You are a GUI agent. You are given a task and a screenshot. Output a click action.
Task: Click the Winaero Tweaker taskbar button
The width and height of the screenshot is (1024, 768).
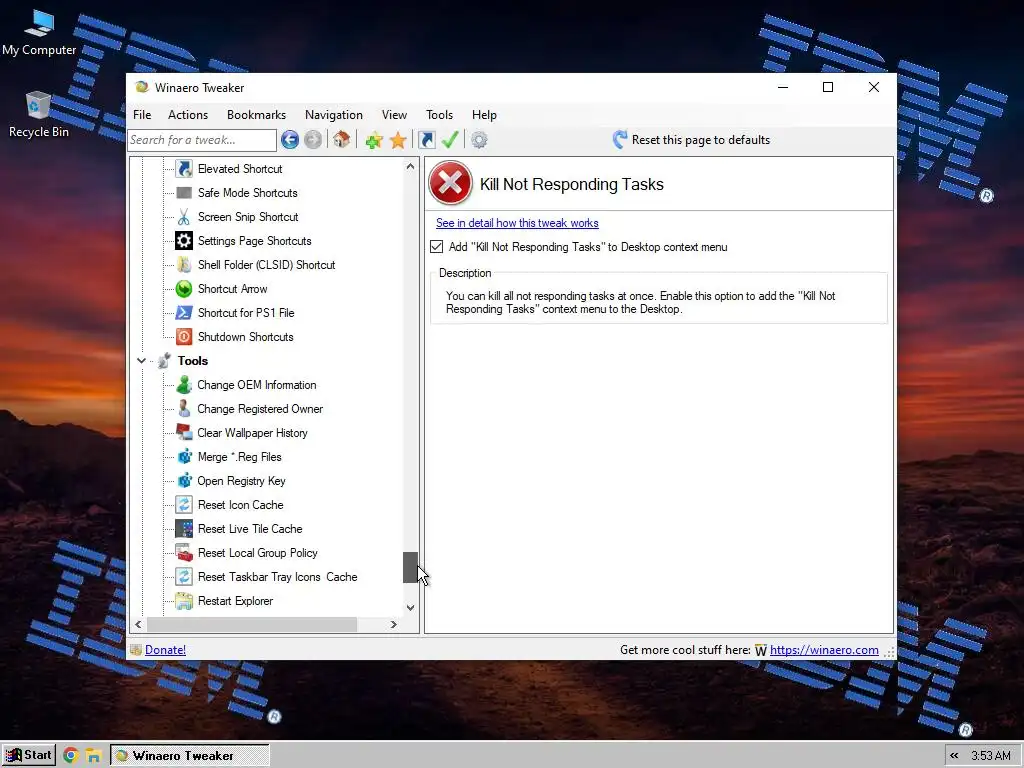189,756
